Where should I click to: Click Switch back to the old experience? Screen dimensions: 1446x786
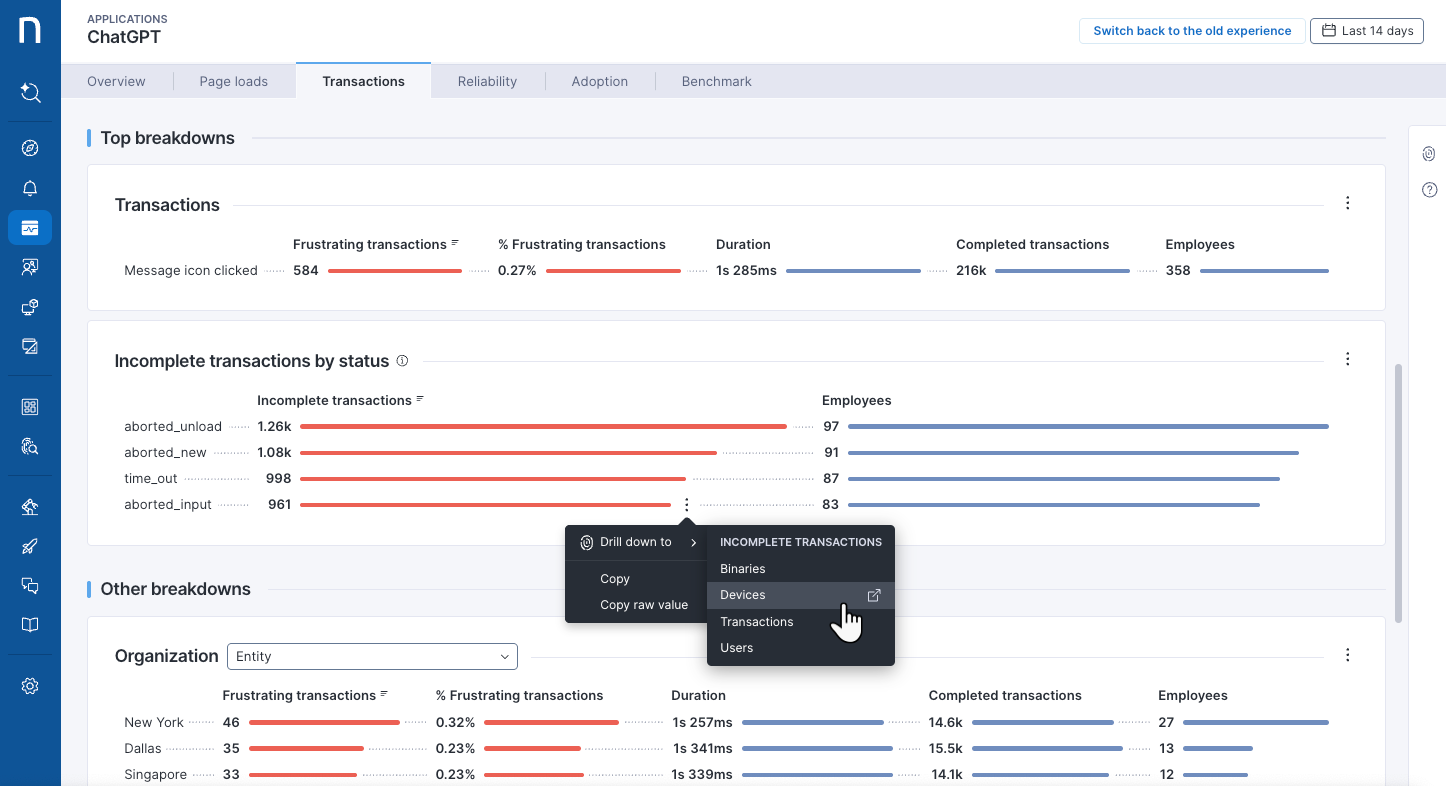[1192, 31]
